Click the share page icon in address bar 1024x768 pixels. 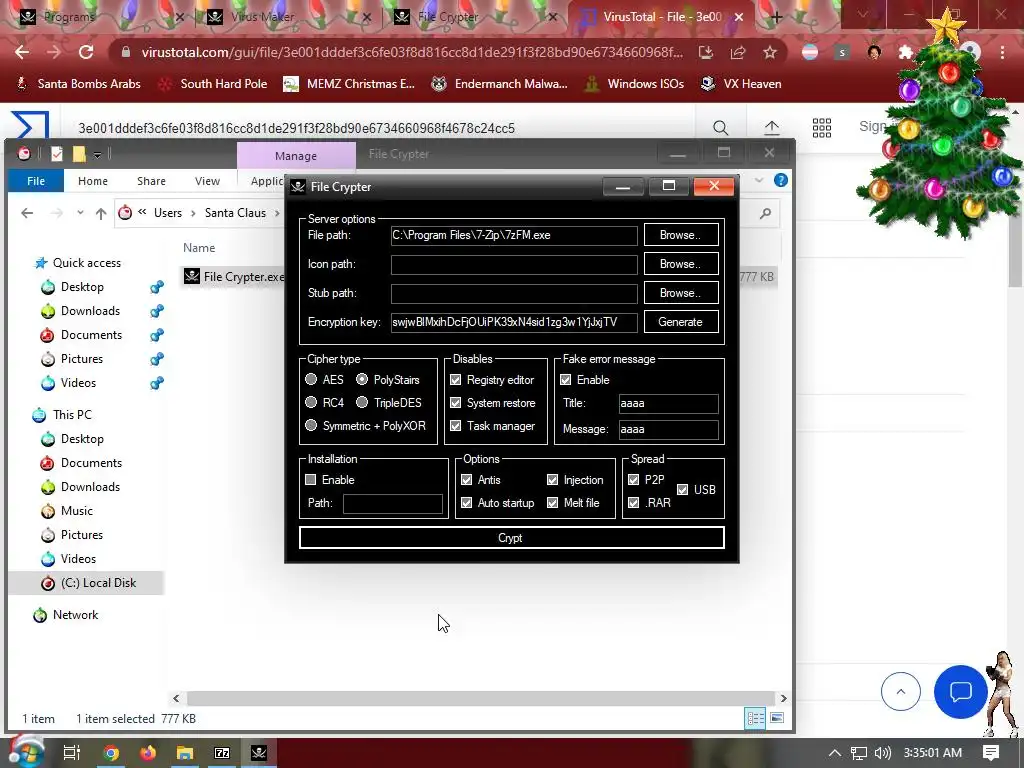pyautogui.click(x=738, y=52)
